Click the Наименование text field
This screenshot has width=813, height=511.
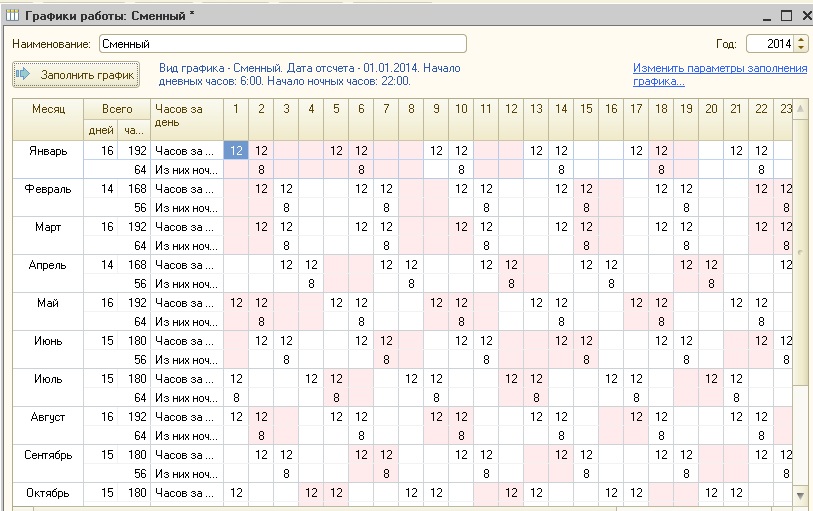click(283, 44)
